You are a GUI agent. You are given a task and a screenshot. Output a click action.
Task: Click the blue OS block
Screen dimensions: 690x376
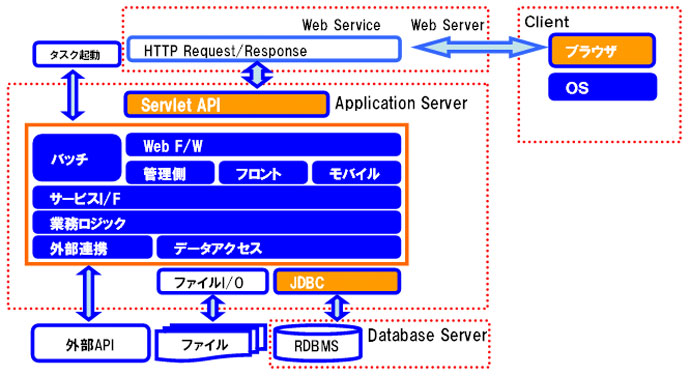(602, 87)
